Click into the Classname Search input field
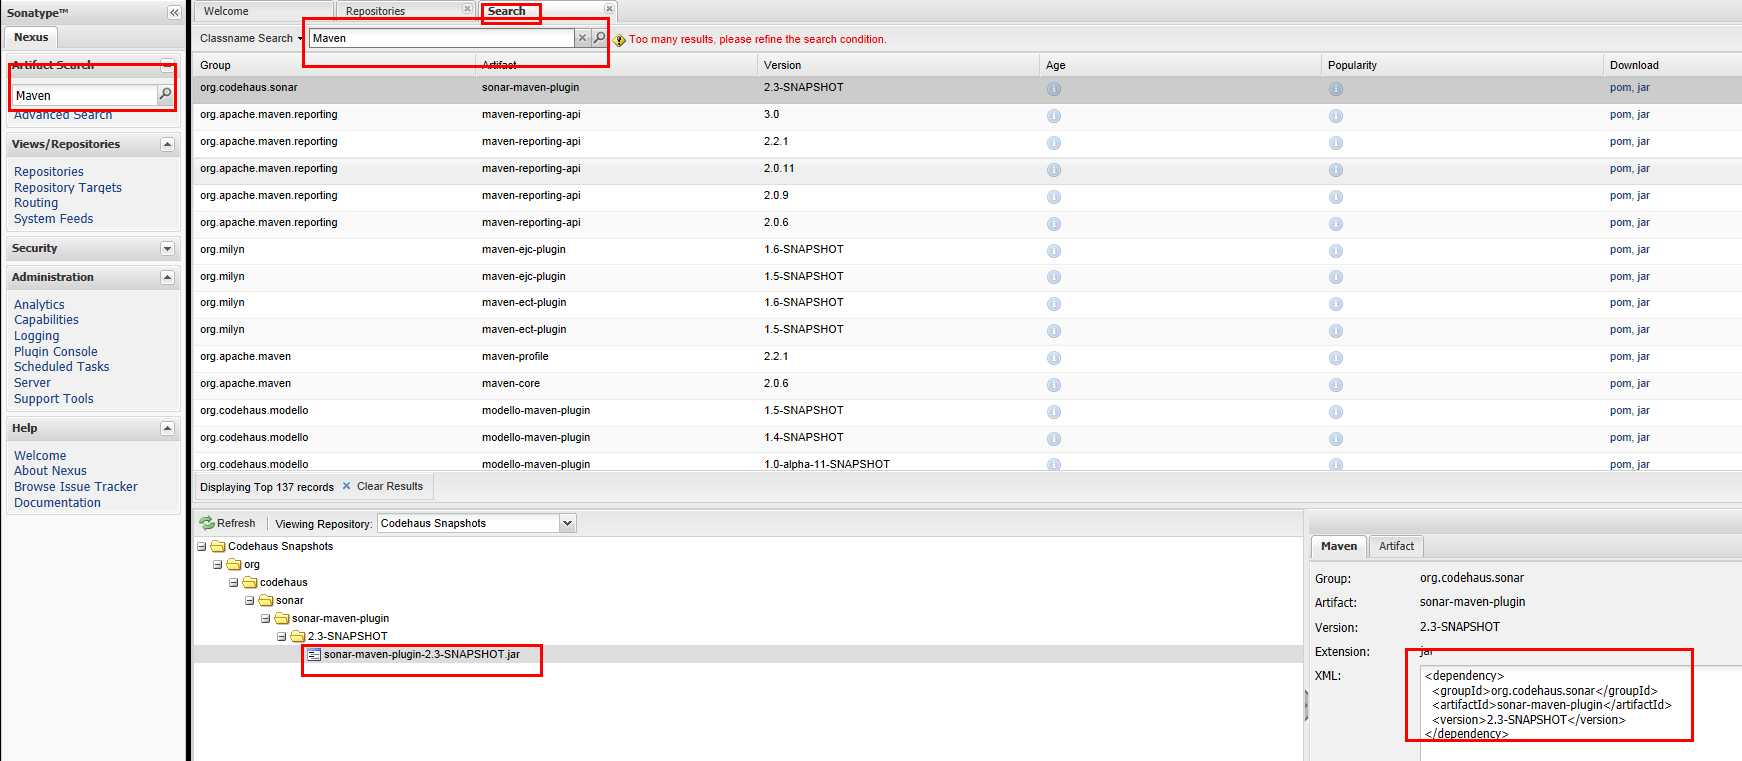The image size is (1742, 761). (441, 38)
